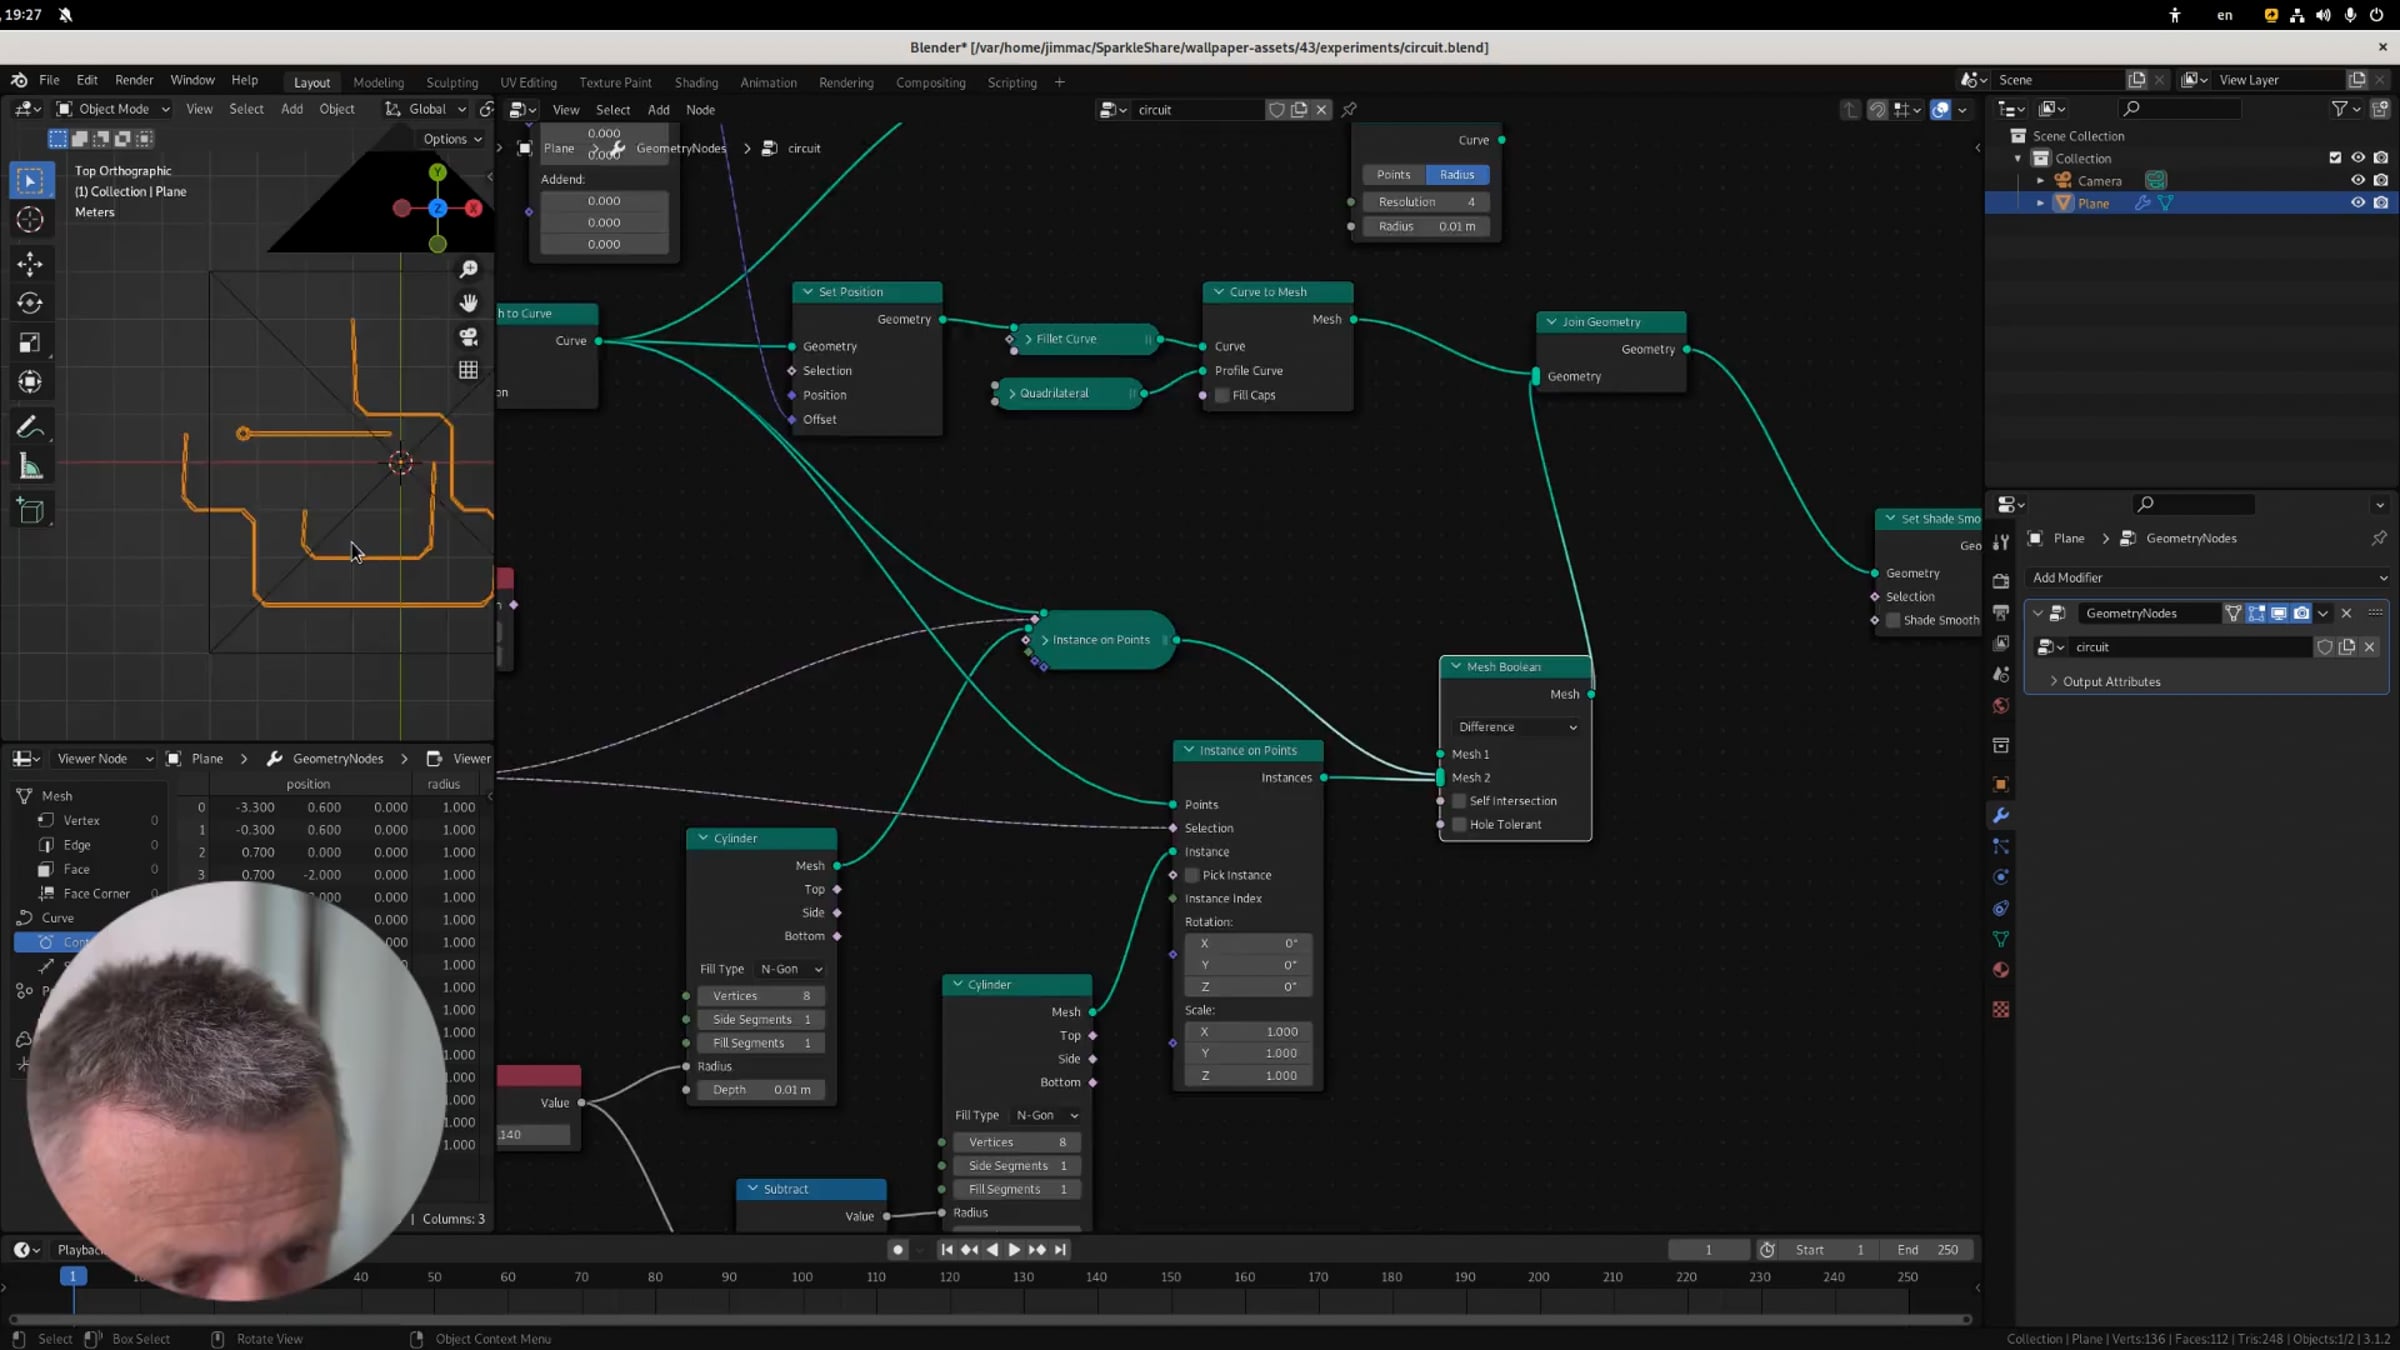Image resolution: width=2400 pixels, height=1350 pixels.
Task: Open the viewport Options dropdown
Action: (452, 139)
